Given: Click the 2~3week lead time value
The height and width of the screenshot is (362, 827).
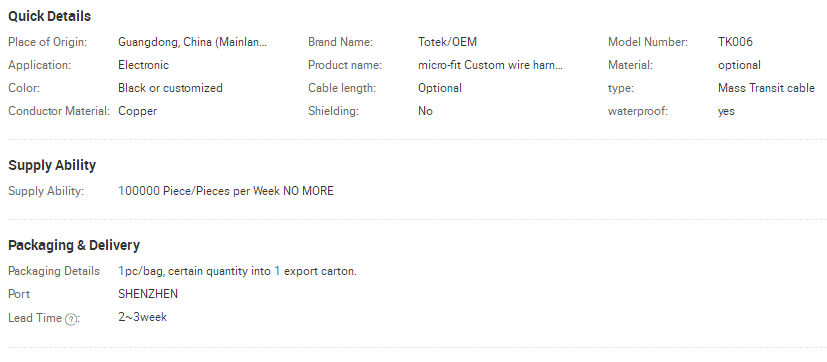Looking at the screenshot, I should (x=142, y=317).
